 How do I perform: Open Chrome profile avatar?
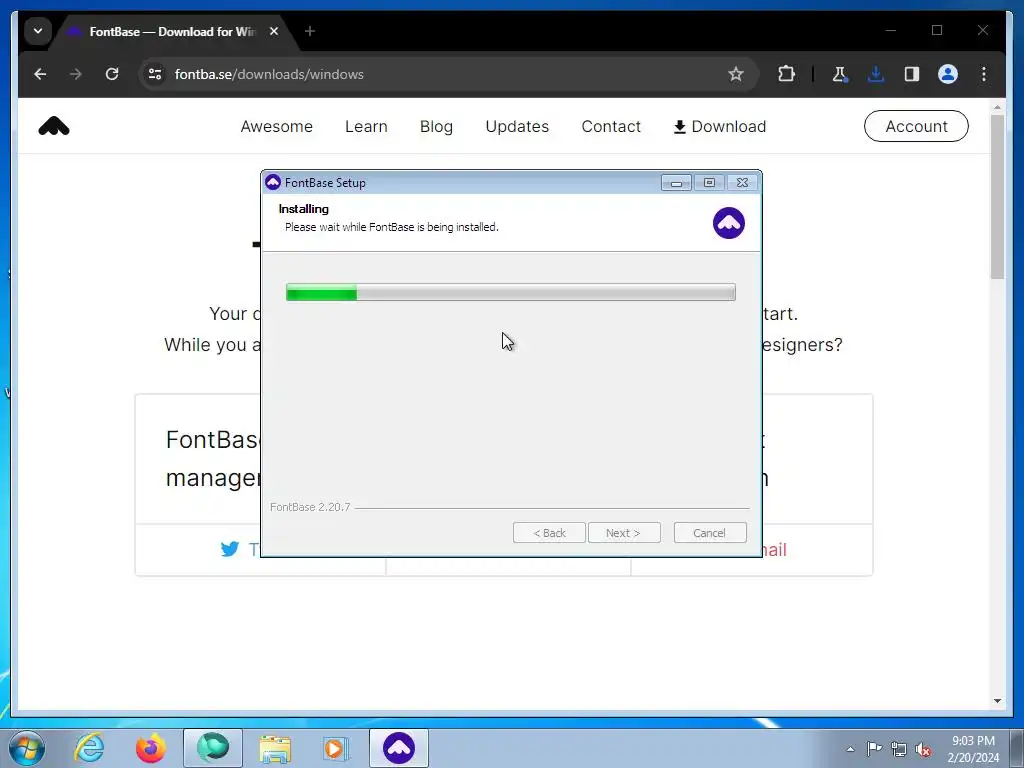click(x=948, y=74)
